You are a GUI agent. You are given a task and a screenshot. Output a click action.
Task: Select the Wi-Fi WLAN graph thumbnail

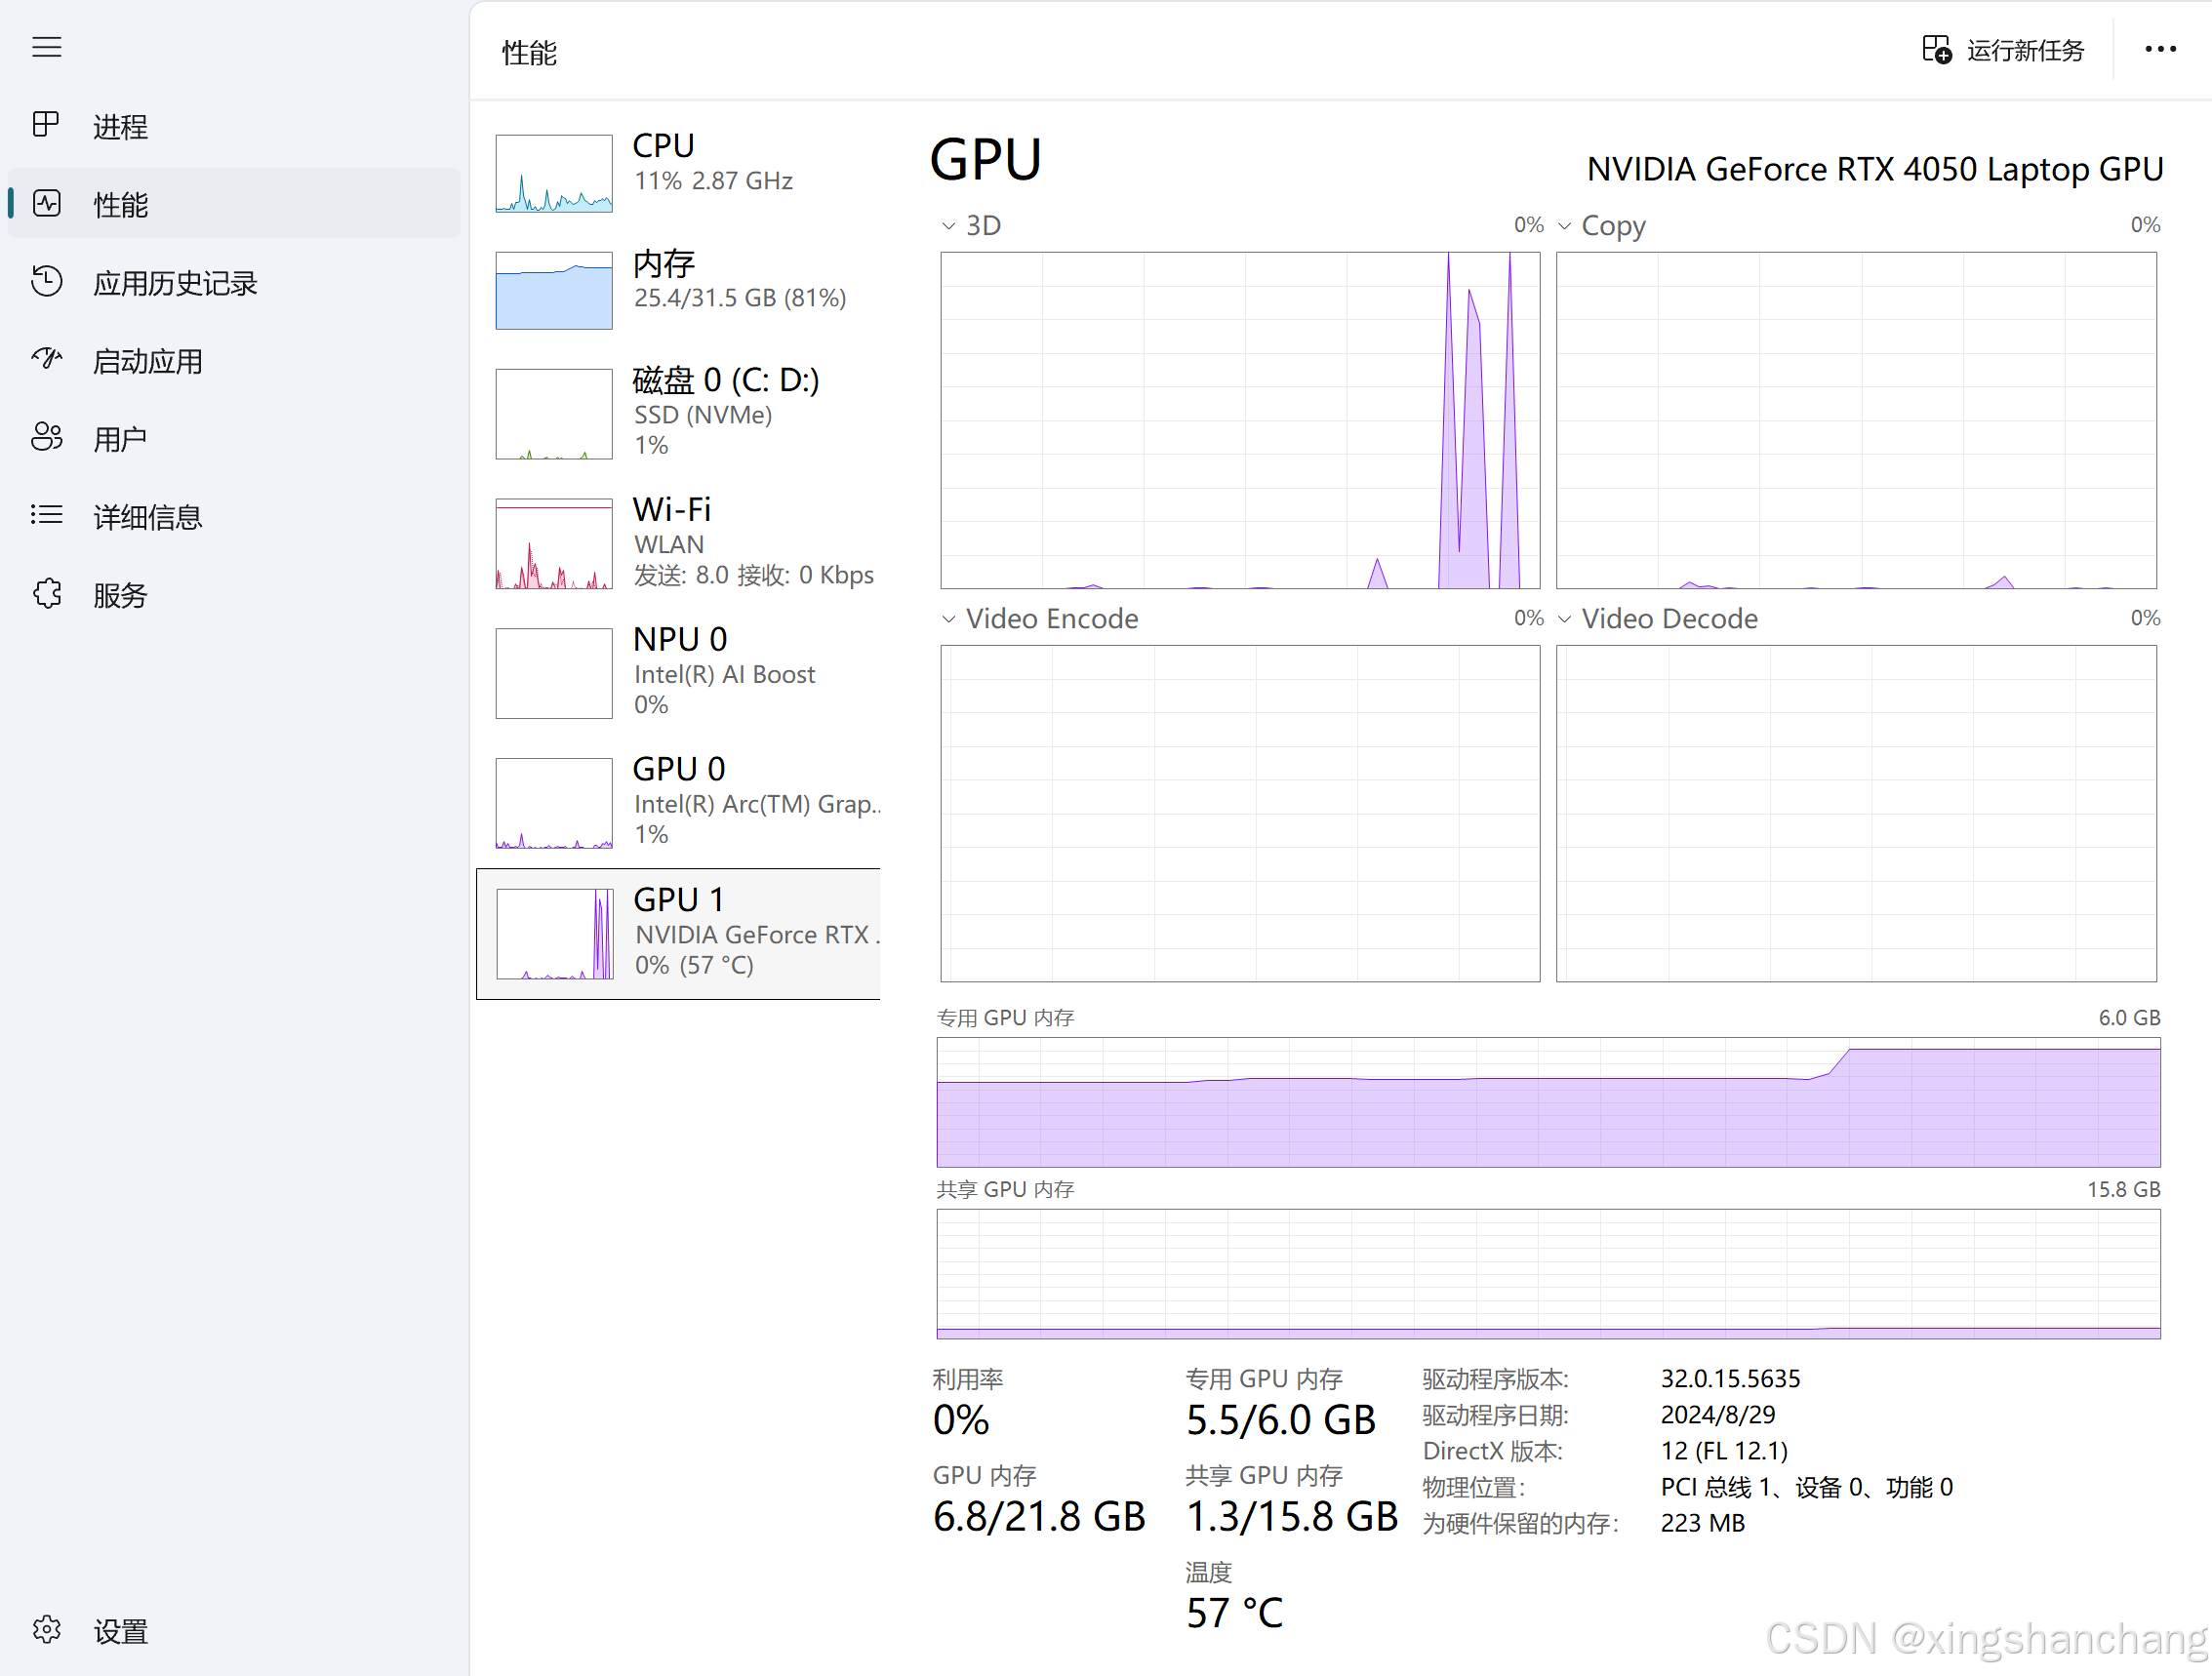[x=554, y=544]
